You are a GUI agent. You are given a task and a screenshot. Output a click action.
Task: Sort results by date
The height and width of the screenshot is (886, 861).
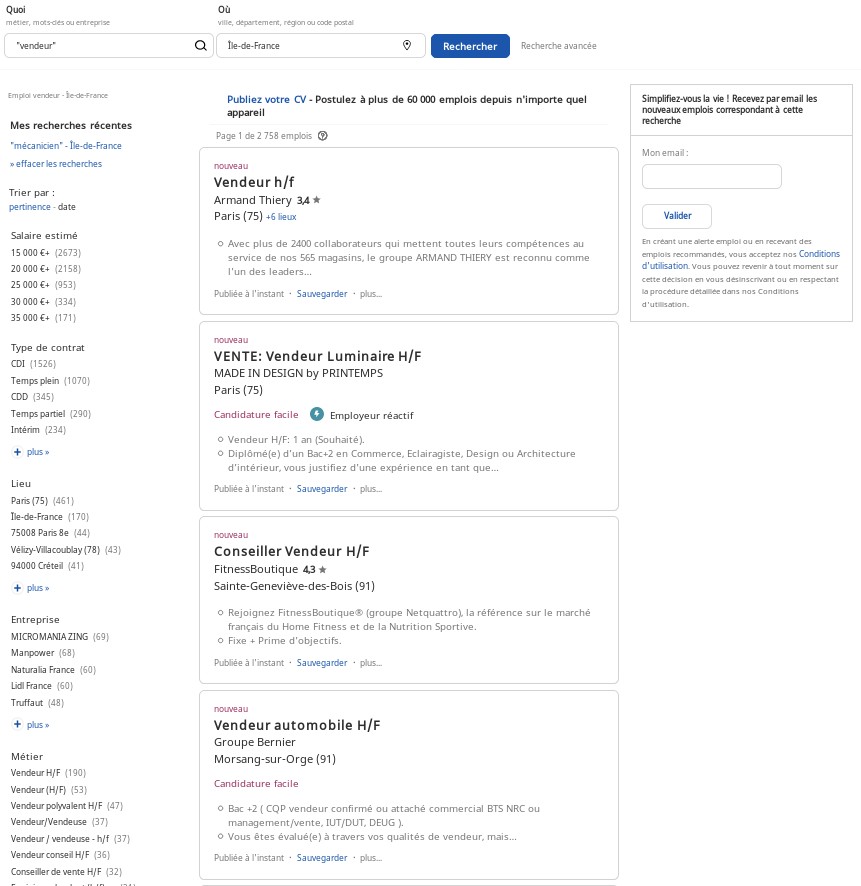[x=66, y=207]
